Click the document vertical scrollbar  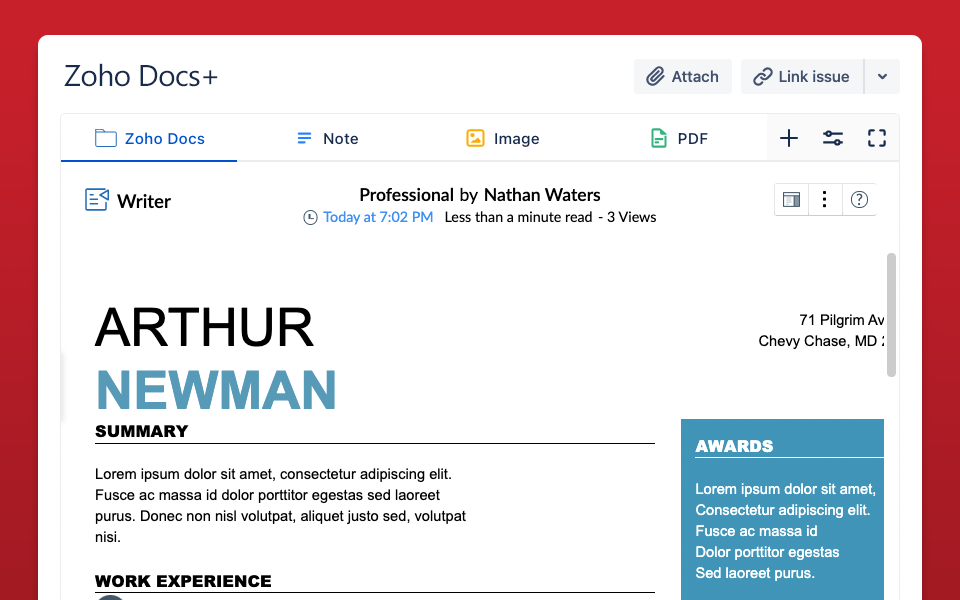tap(891, 315)
